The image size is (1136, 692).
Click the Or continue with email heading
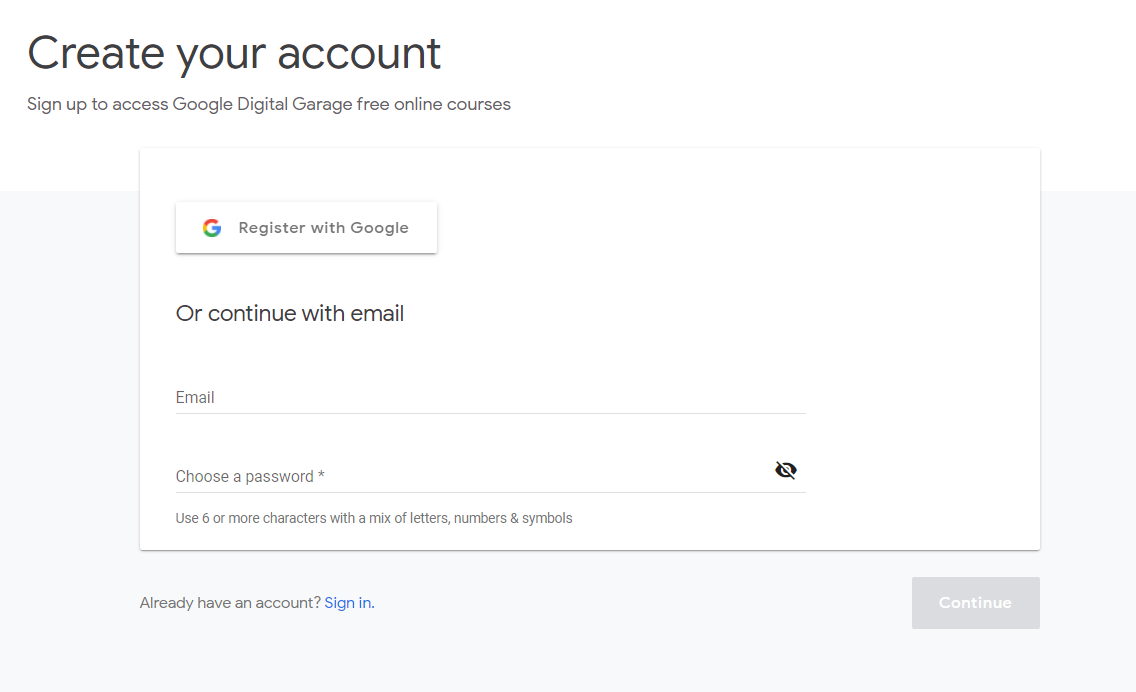tap(290, 314)
